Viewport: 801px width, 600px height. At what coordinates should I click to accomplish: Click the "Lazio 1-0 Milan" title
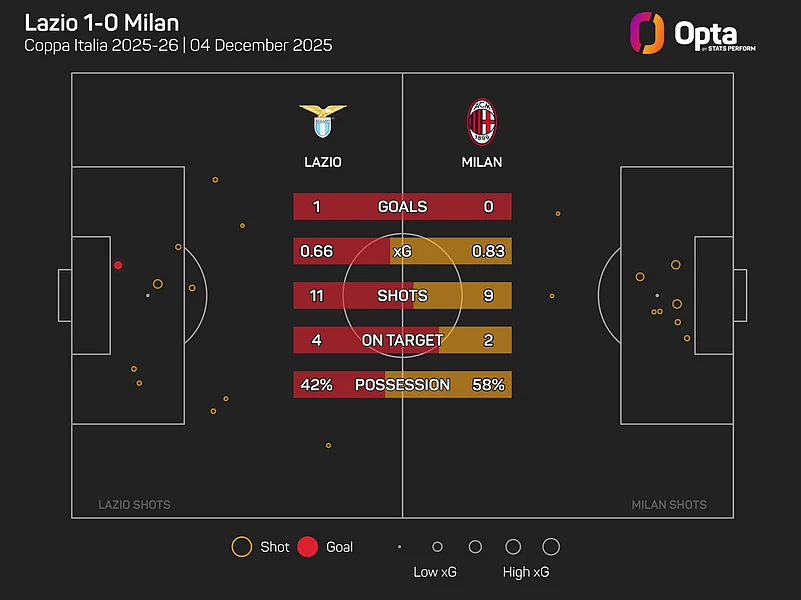coord(102,21)
